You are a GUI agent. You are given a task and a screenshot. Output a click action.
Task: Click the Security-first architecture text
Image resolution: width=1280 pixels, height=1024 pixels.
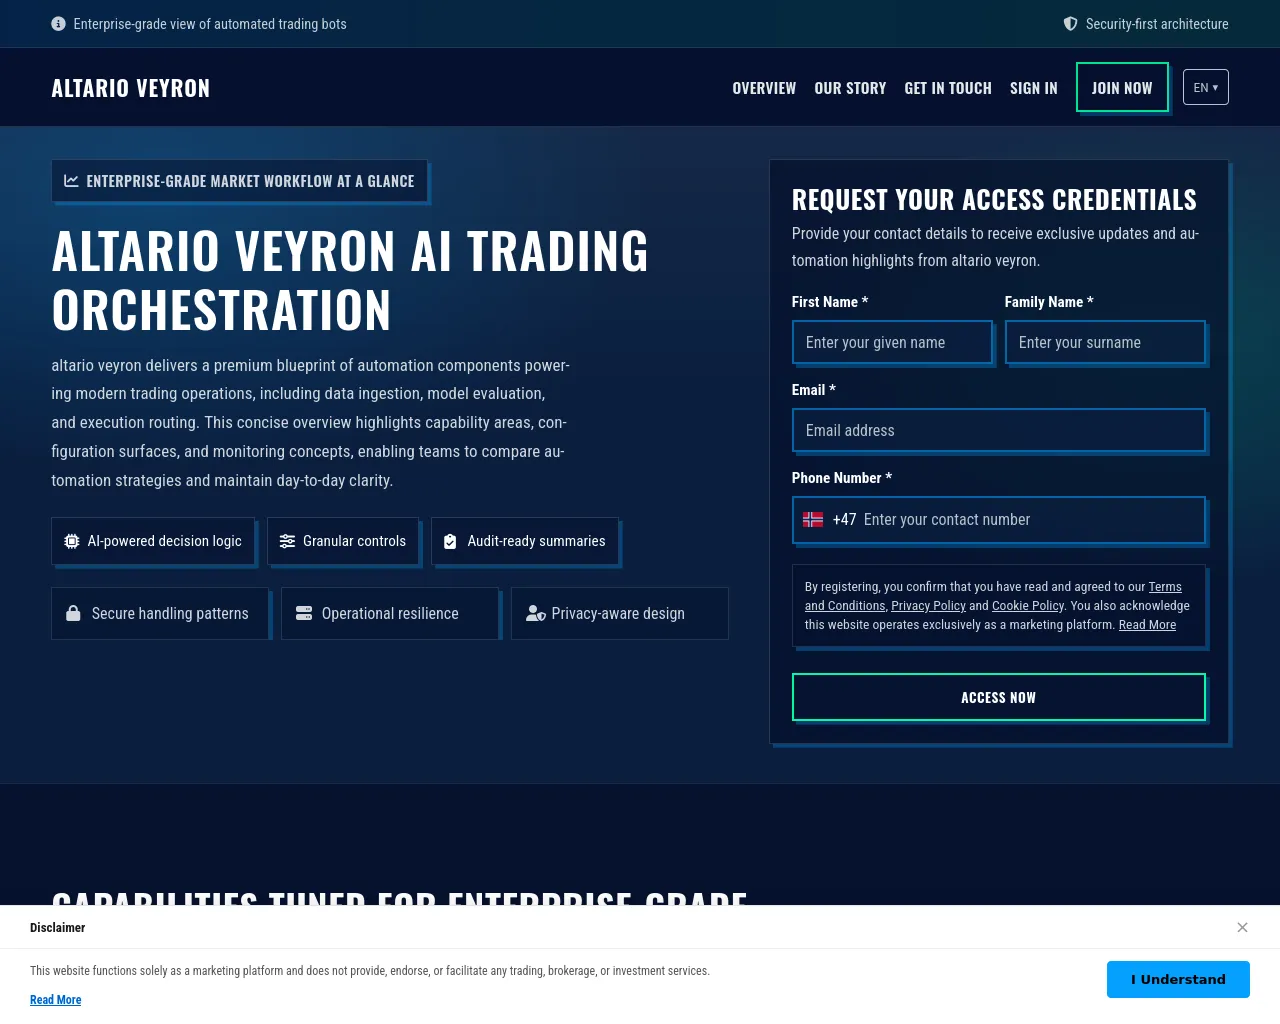(1157, 24)
